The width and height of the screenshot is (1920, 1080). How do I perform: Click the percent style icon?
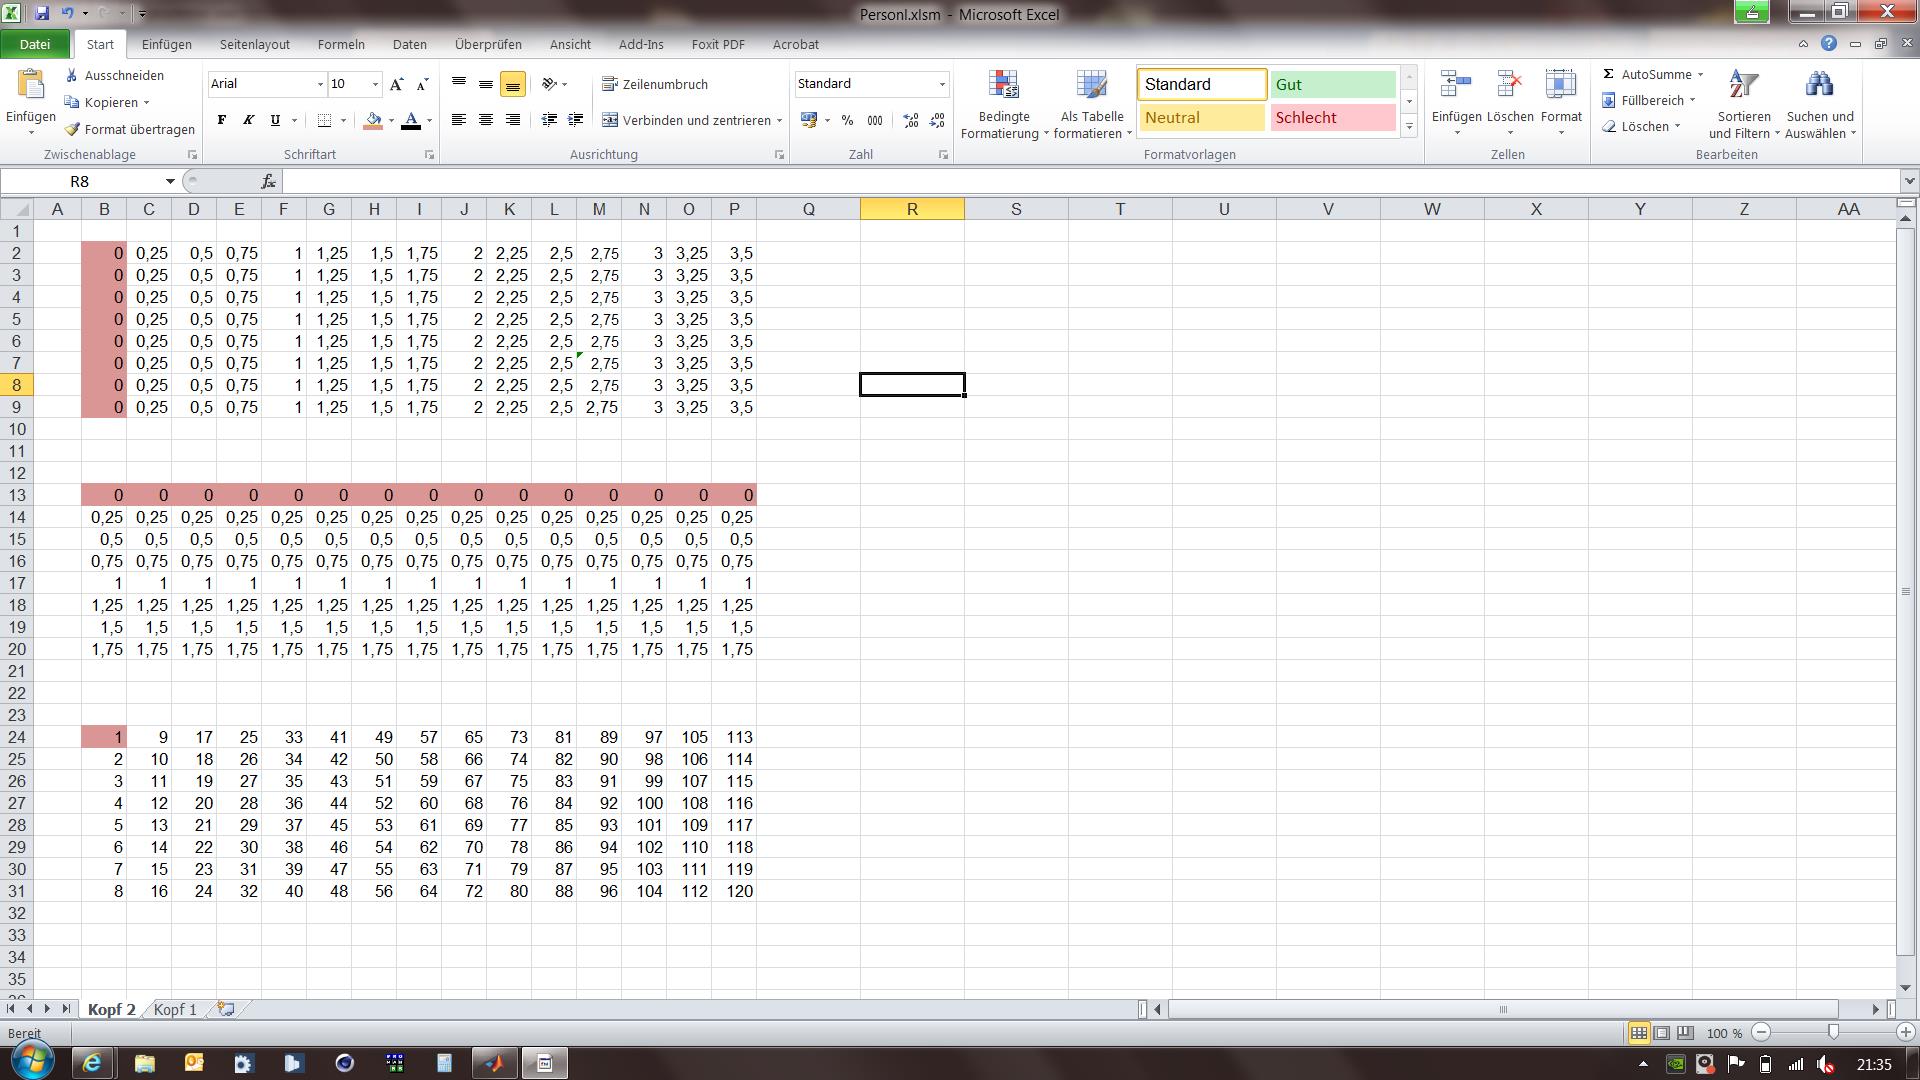847,120
